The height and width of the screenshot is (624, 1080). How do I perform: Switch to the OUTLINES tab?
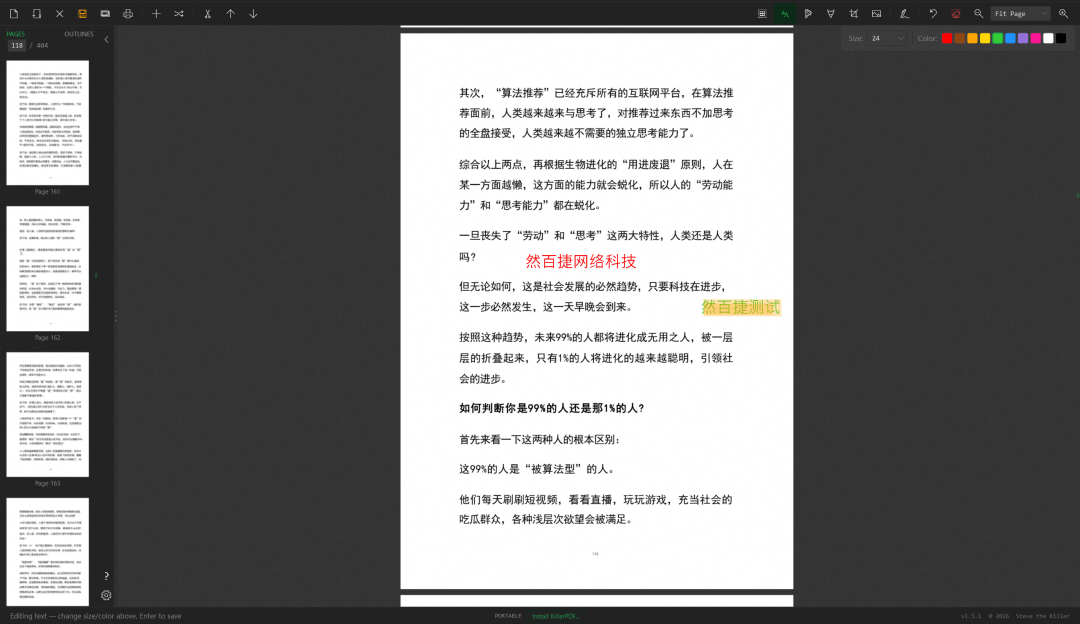(79, 34)
